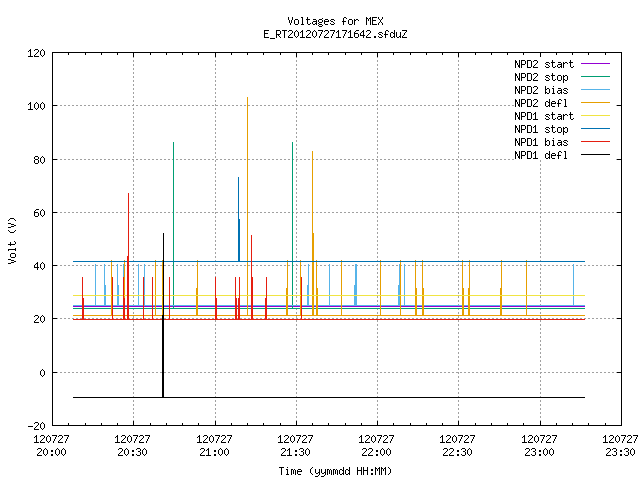This screenshot has height=480, width=640.
Task: Click the x-axis tick label 120727 20:30
Action: (132, 446)
